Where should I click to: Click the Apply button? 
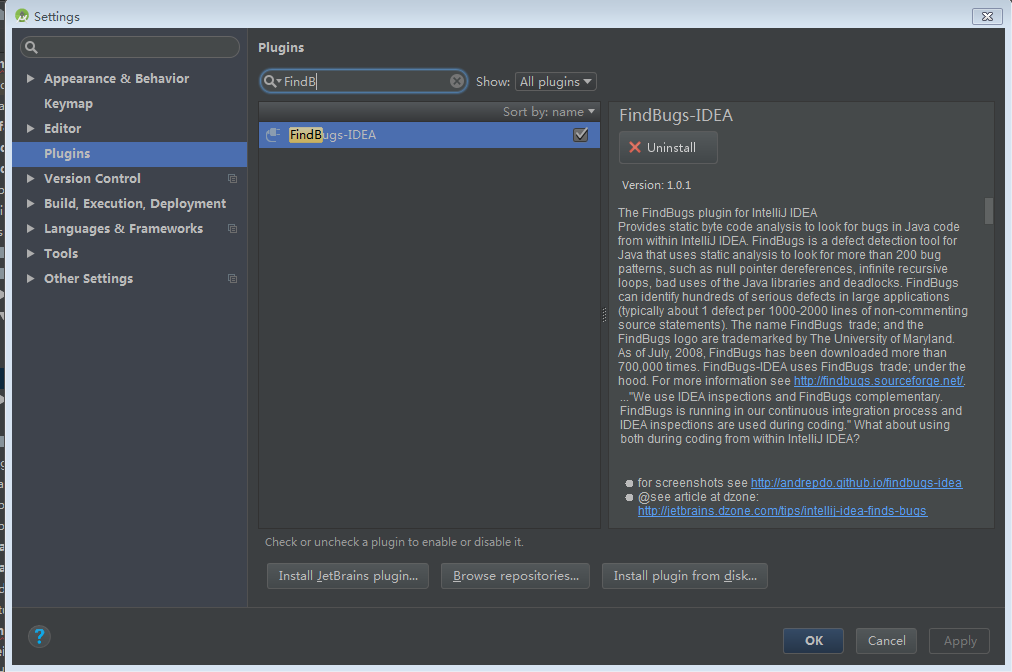click(959, 640)
